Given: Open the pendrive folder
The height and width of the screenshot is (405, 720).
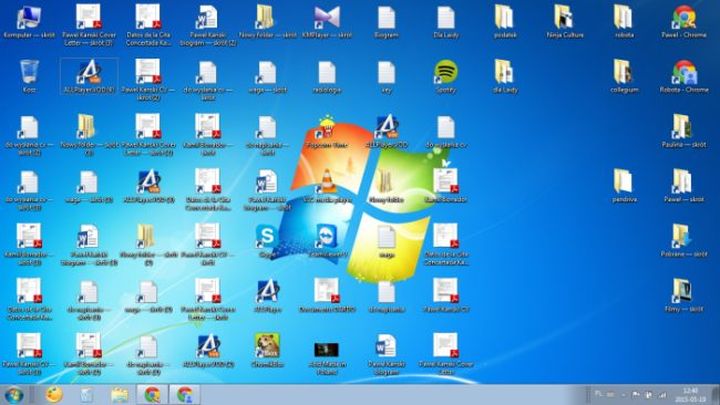Looking at the screenshot, I should click(624, 186).
